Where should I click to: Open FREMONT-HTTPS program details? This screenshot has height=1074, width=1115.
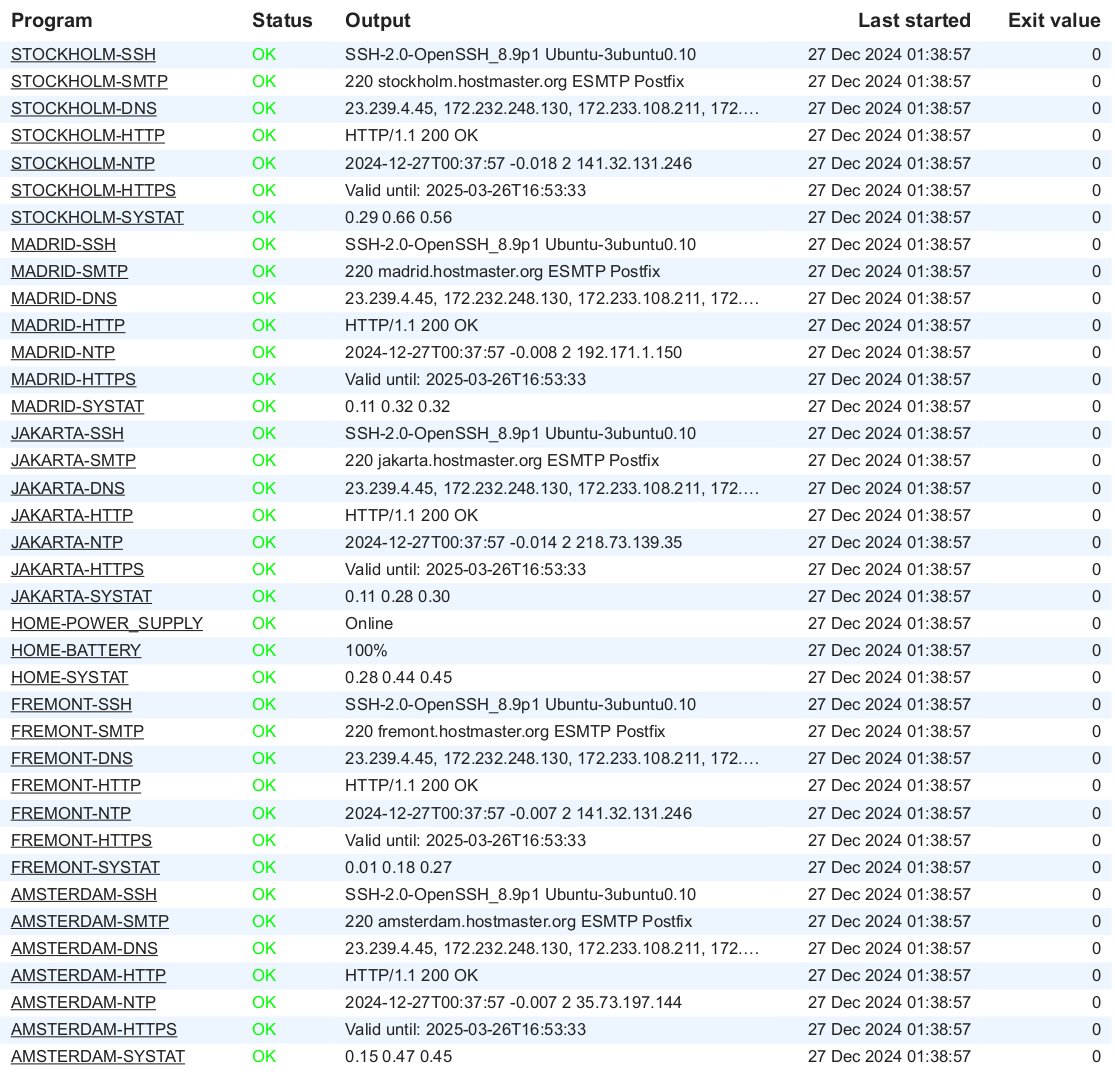(x=81, y=840)
